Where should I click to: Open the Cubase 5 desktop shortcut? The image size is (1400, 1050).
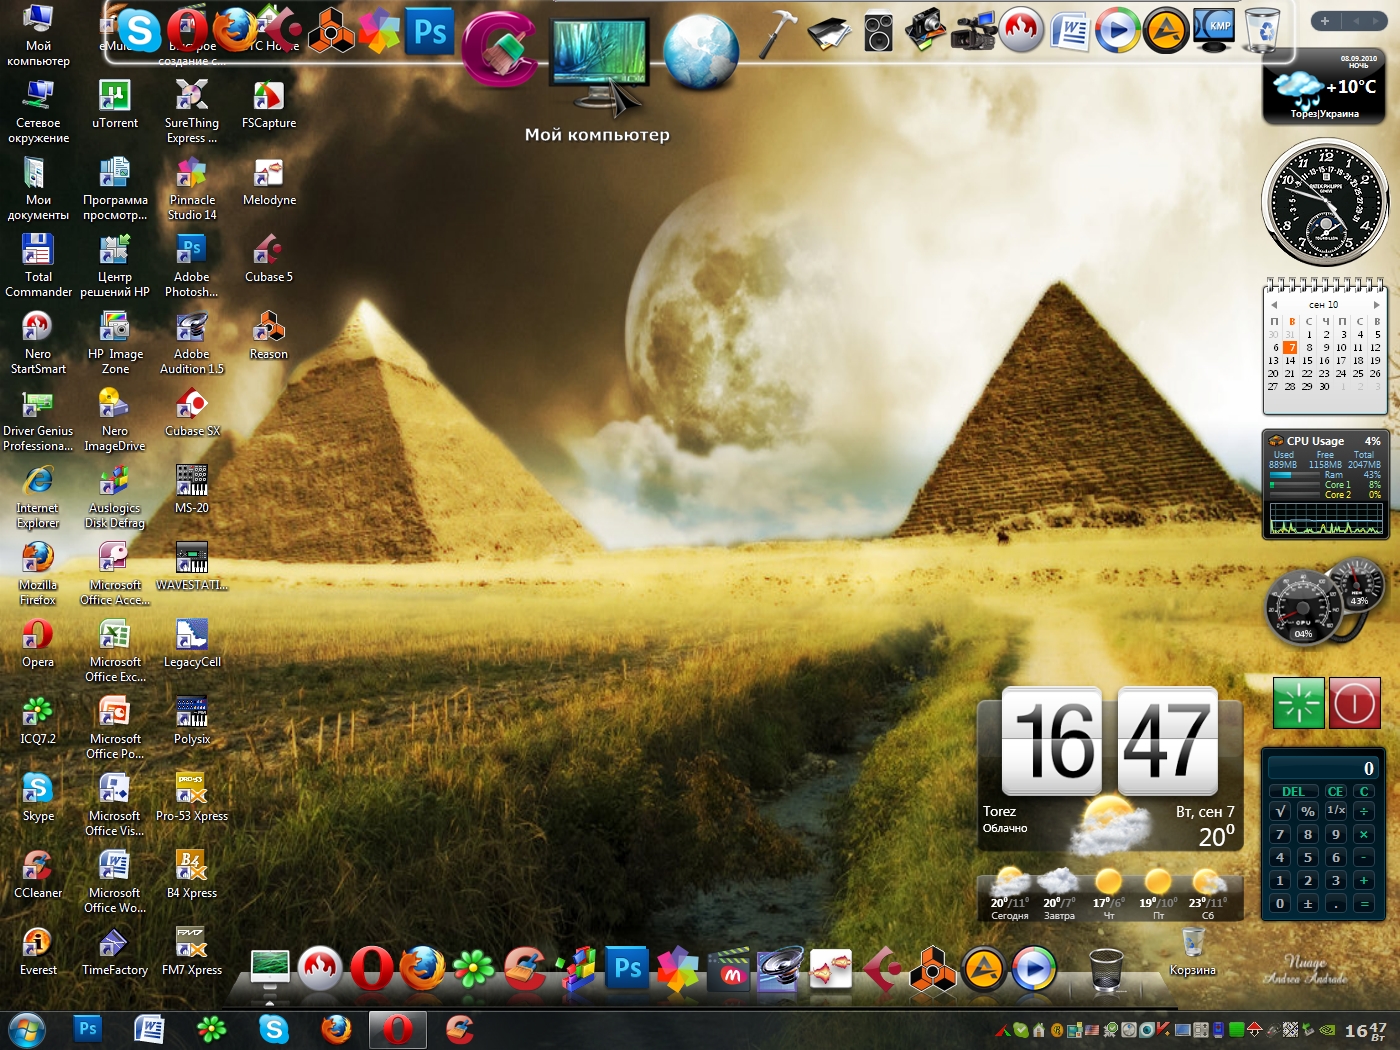268,251
